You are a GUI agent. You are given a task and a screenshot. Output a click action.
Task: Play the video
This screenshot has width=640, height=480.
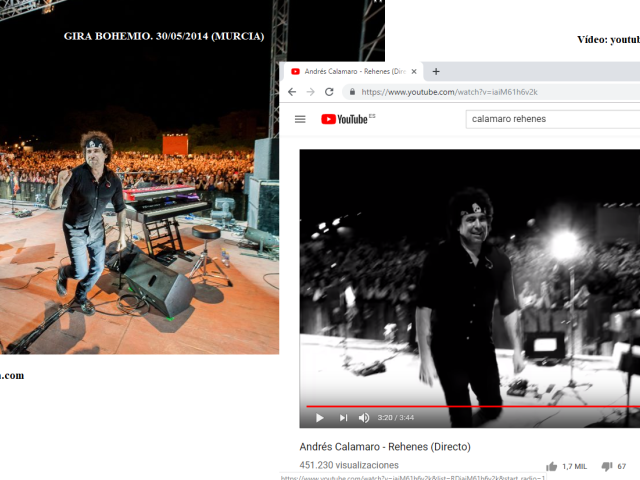pyautogui.click(x=320, y=418)
